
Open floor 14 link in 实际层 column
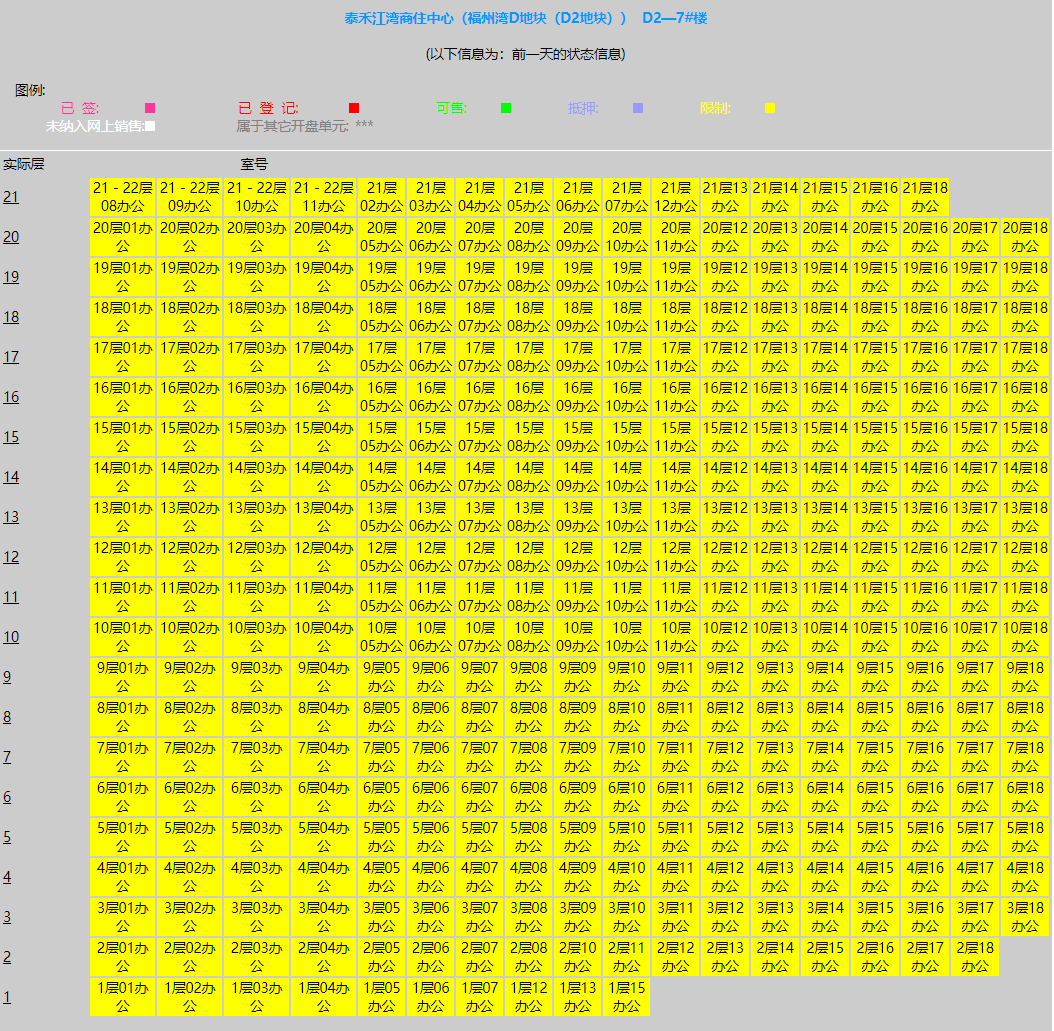click(x=11, y=477)
